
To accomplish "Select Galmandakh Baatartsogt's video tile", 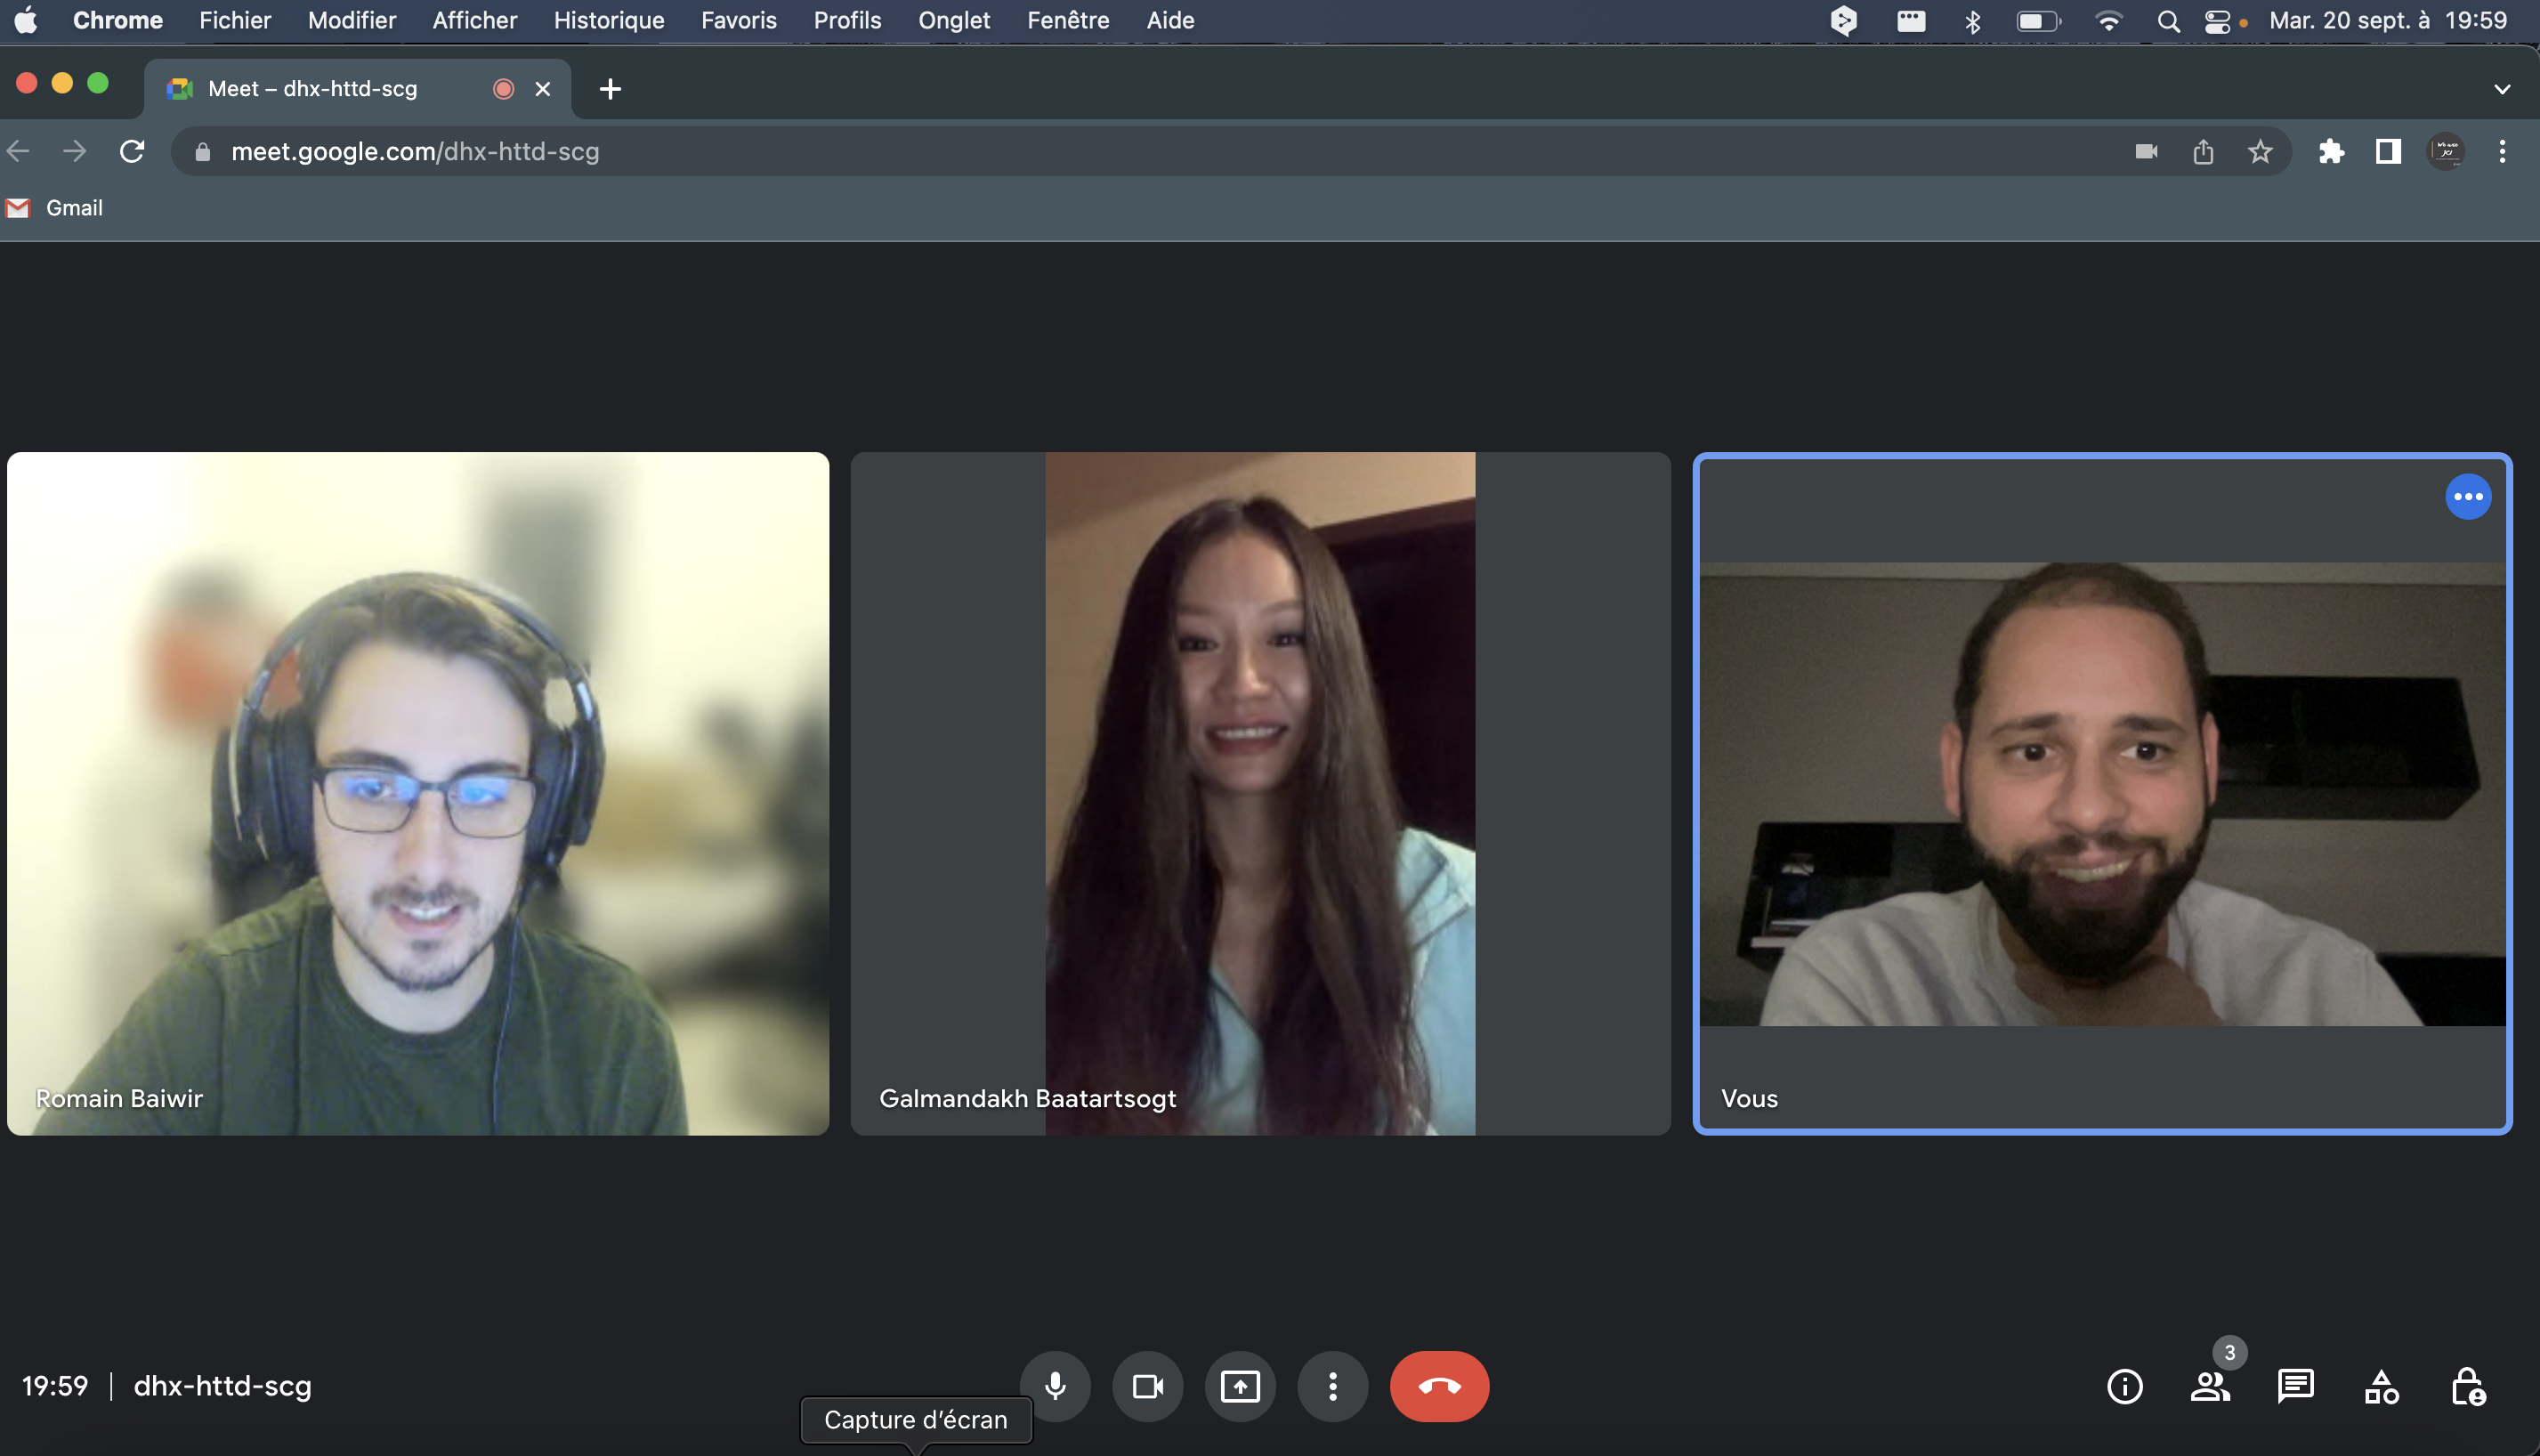I will tap(1260, 793).
